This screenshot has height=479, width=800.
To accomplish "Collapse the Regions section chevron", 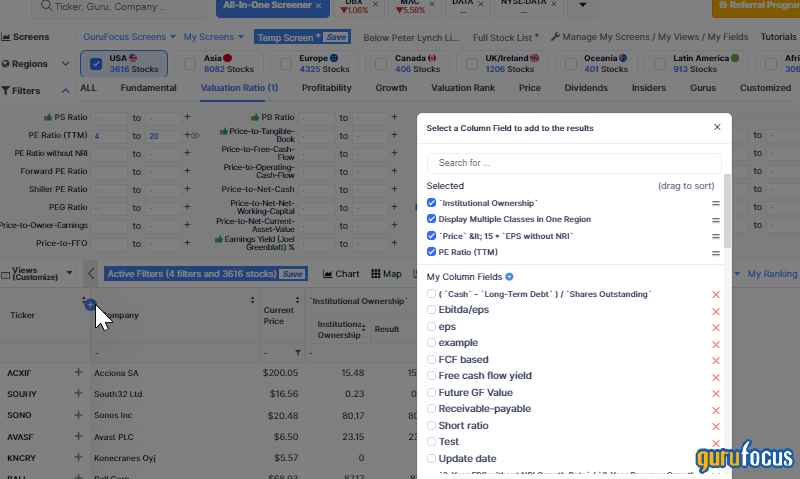I will click(65, 64).
